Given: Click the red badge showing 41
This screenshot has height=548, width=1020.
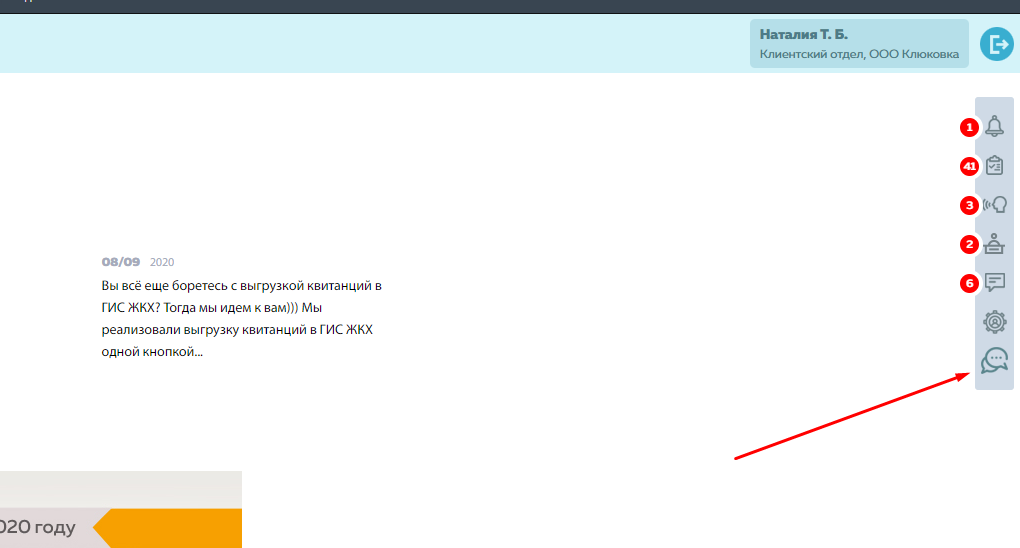Looking at the screenshot, I should tap(969, 167).
